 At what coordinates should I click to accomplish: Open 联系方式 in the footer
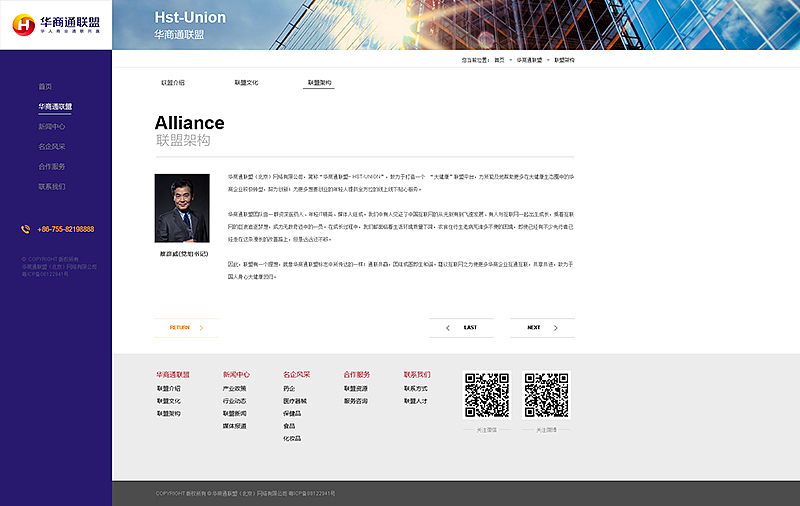[x=416, y=389]
